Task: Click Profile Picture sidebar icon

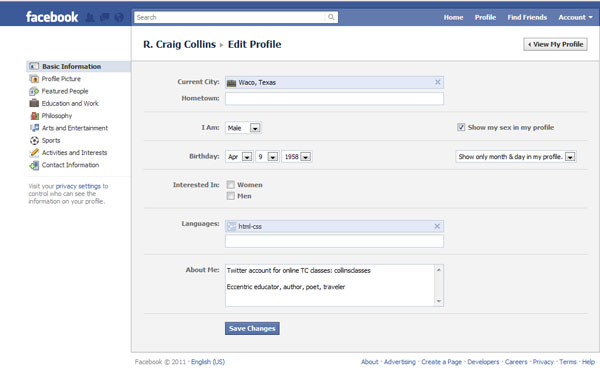Action: click(34, 79)
